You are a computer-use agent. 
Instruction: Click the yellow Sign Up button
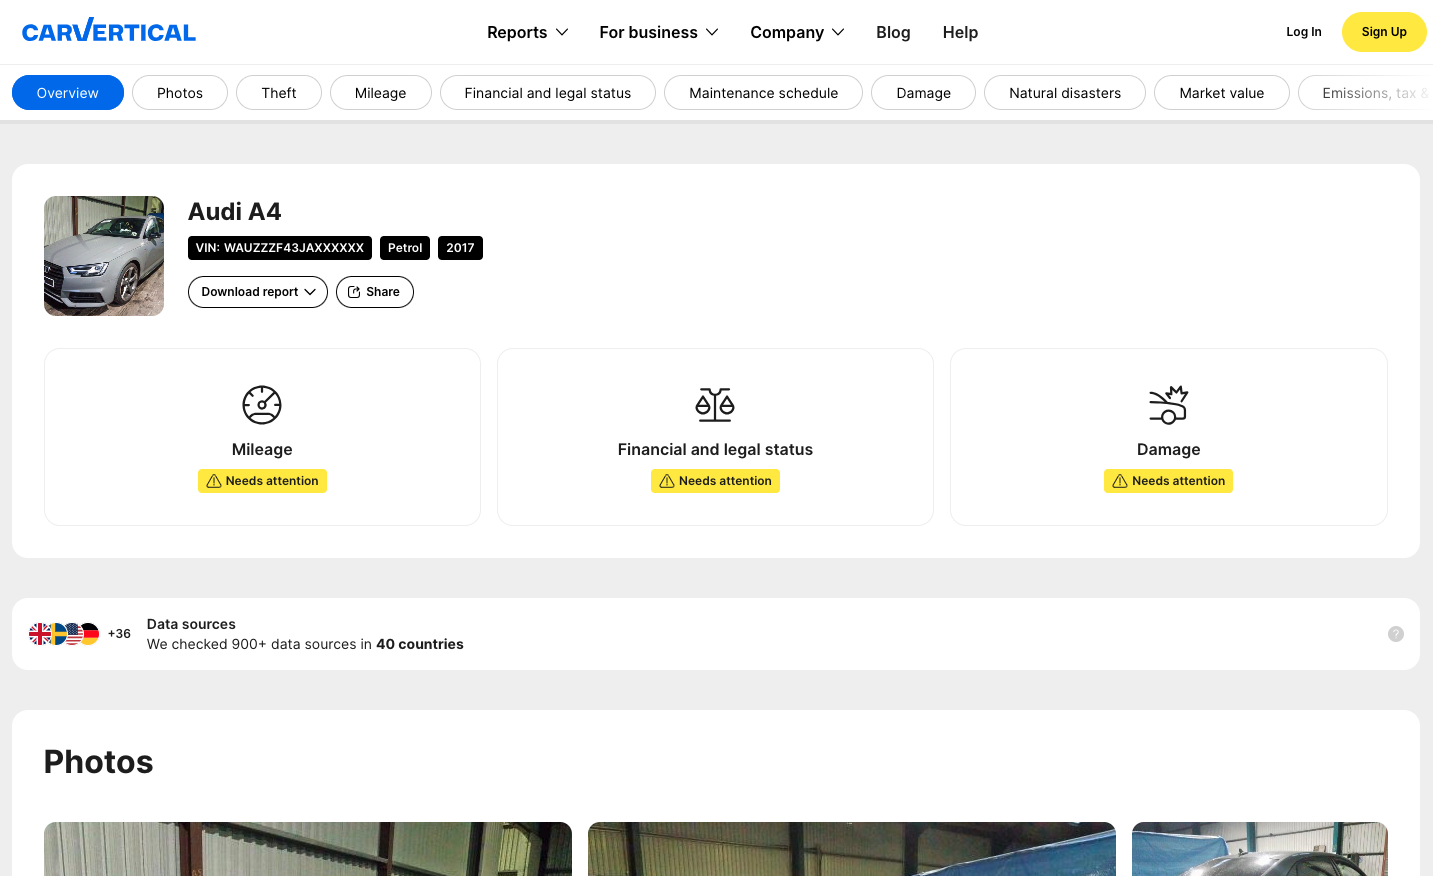pyautogui.click(x=1384, y=32)
